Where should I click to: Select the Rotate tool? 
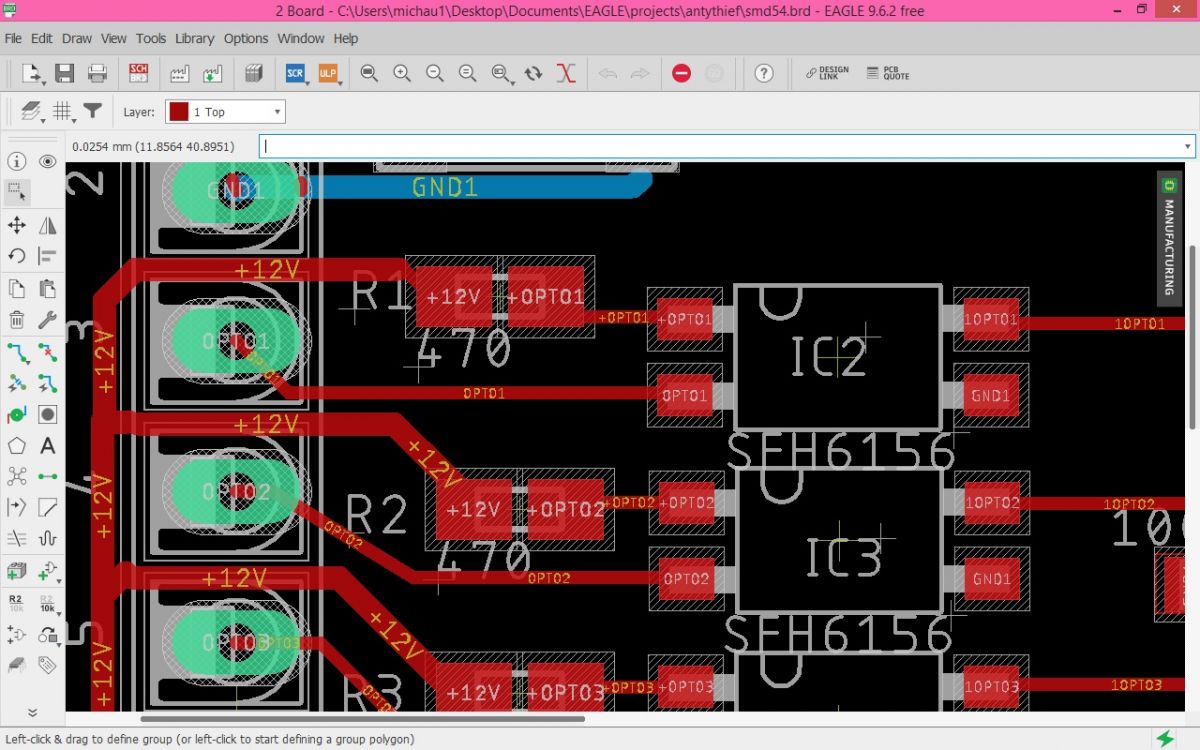(17, 256)
